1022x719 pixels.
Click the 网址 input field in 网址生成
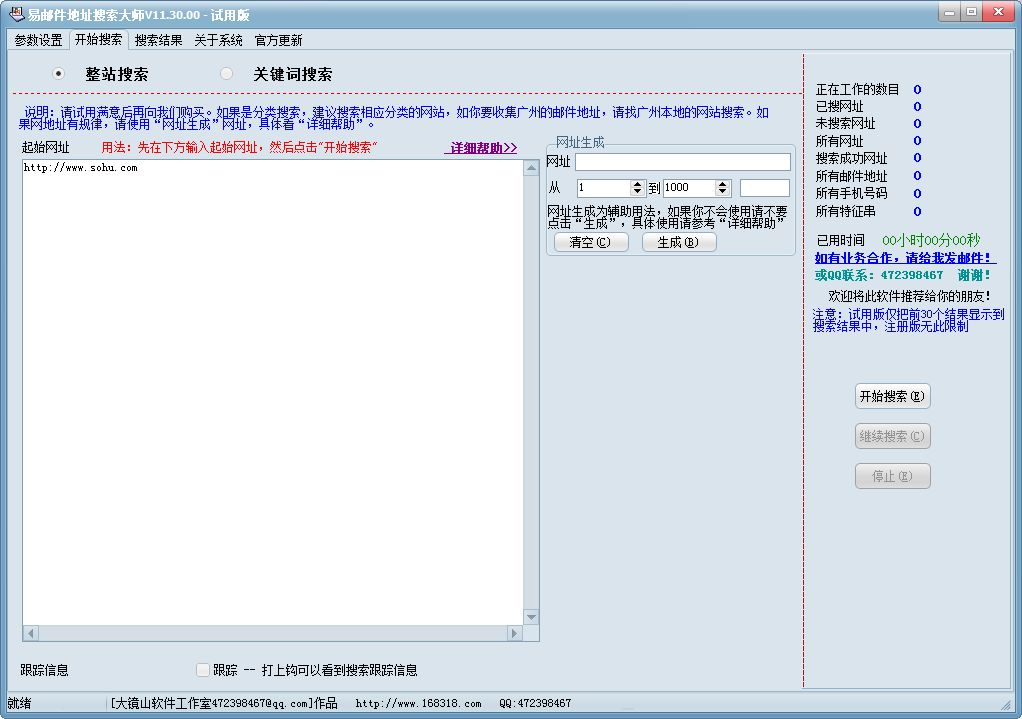pos(682,162)
